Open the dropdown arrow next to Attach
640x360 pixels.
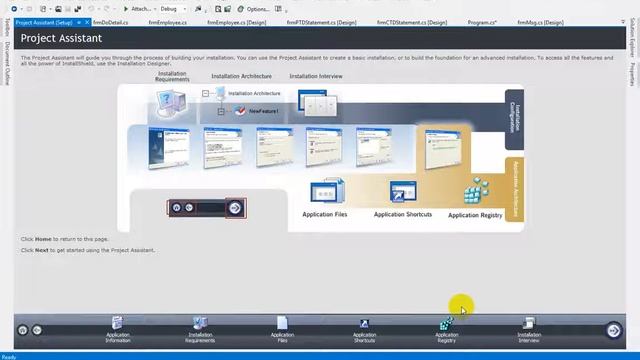[155, 9]
